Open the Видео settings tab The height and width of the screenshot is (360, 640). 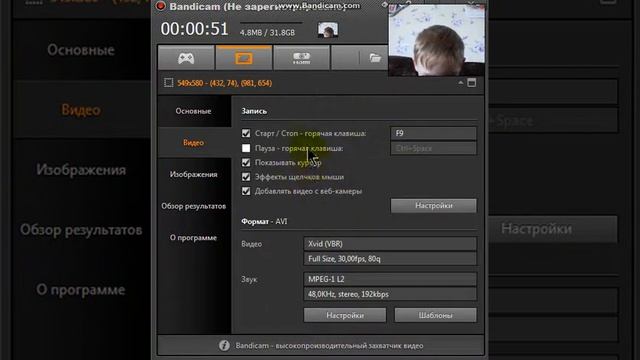coord(193,142)
